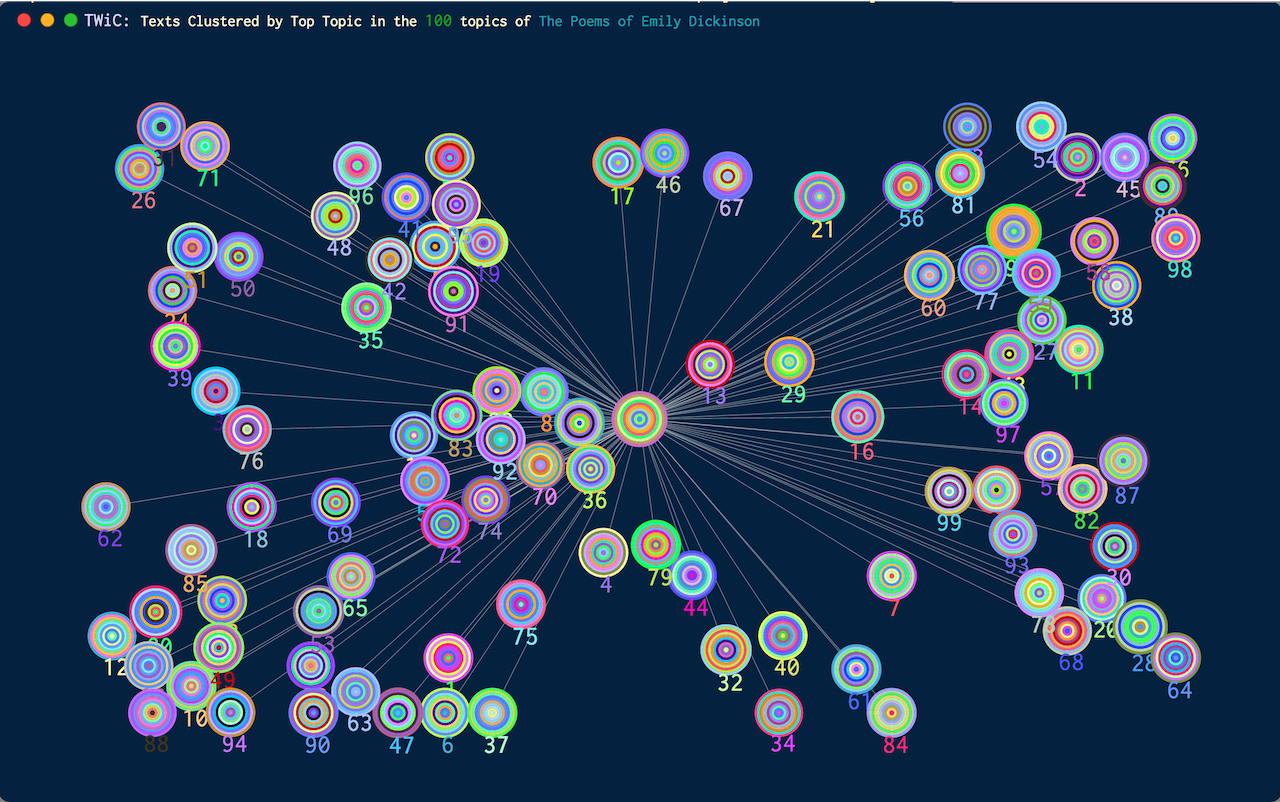The width and height of the screenshot is (1280, 802).
Task: Open topic cluster circle labeled 83
Action: tap(457, 415)
